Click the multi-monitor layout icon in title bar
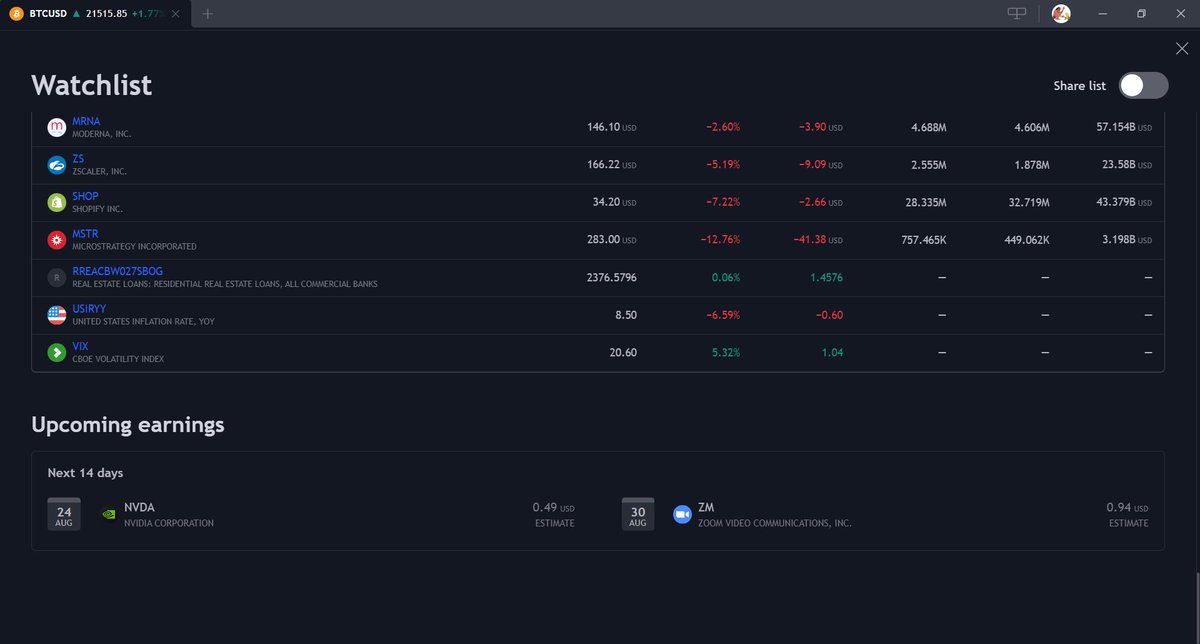The width and height of the screenshot is (1200, 644). [1017, 13]
